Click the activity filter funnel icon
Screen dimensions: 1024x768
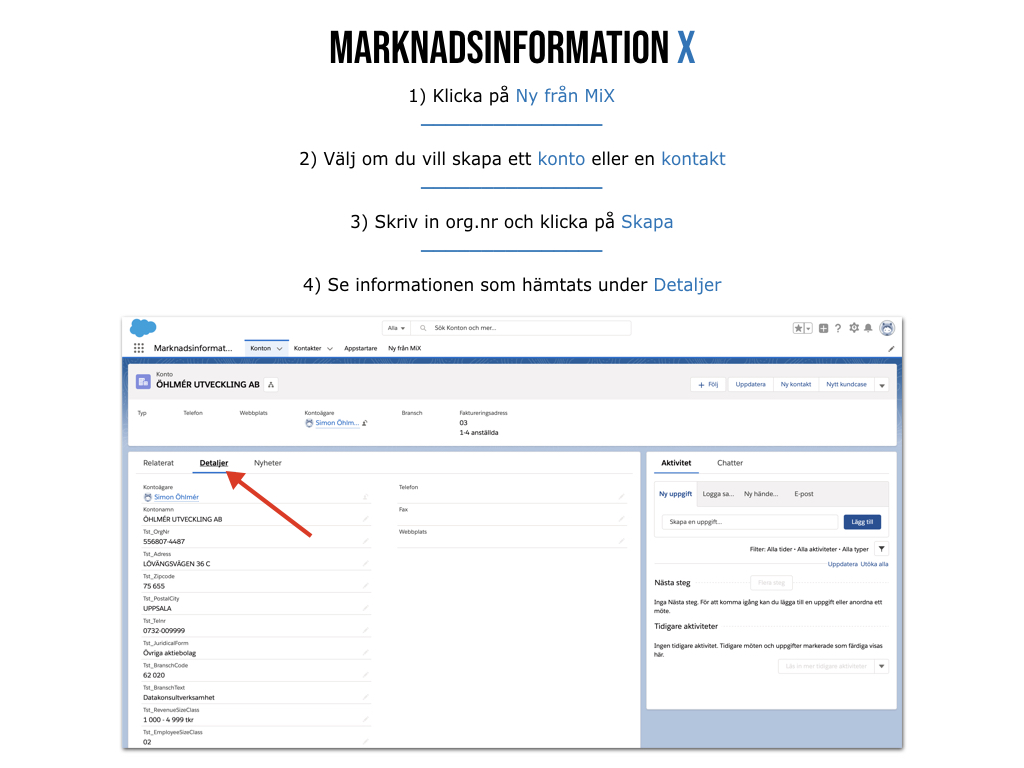pyautogui.click(x=881, y=549)
